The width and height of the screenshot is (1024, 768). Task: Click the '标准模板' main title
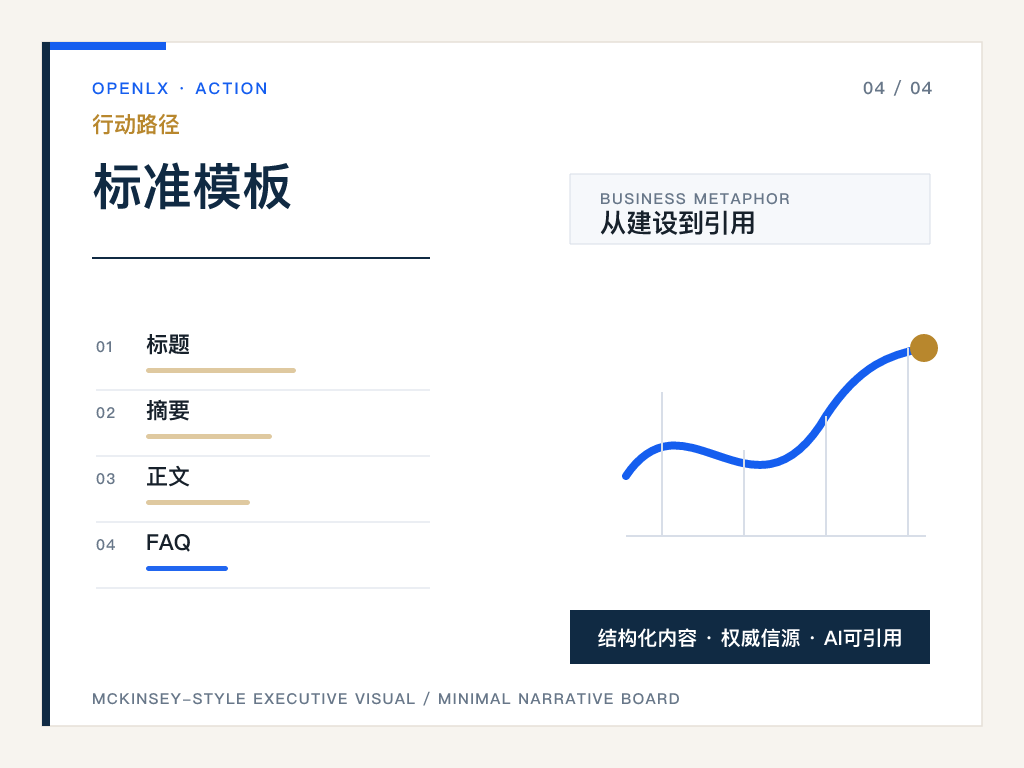[192, 187]
